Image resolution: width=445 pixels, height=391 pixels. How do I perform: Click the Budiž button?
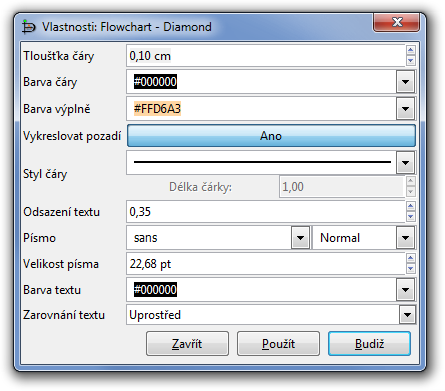[369, 344]
